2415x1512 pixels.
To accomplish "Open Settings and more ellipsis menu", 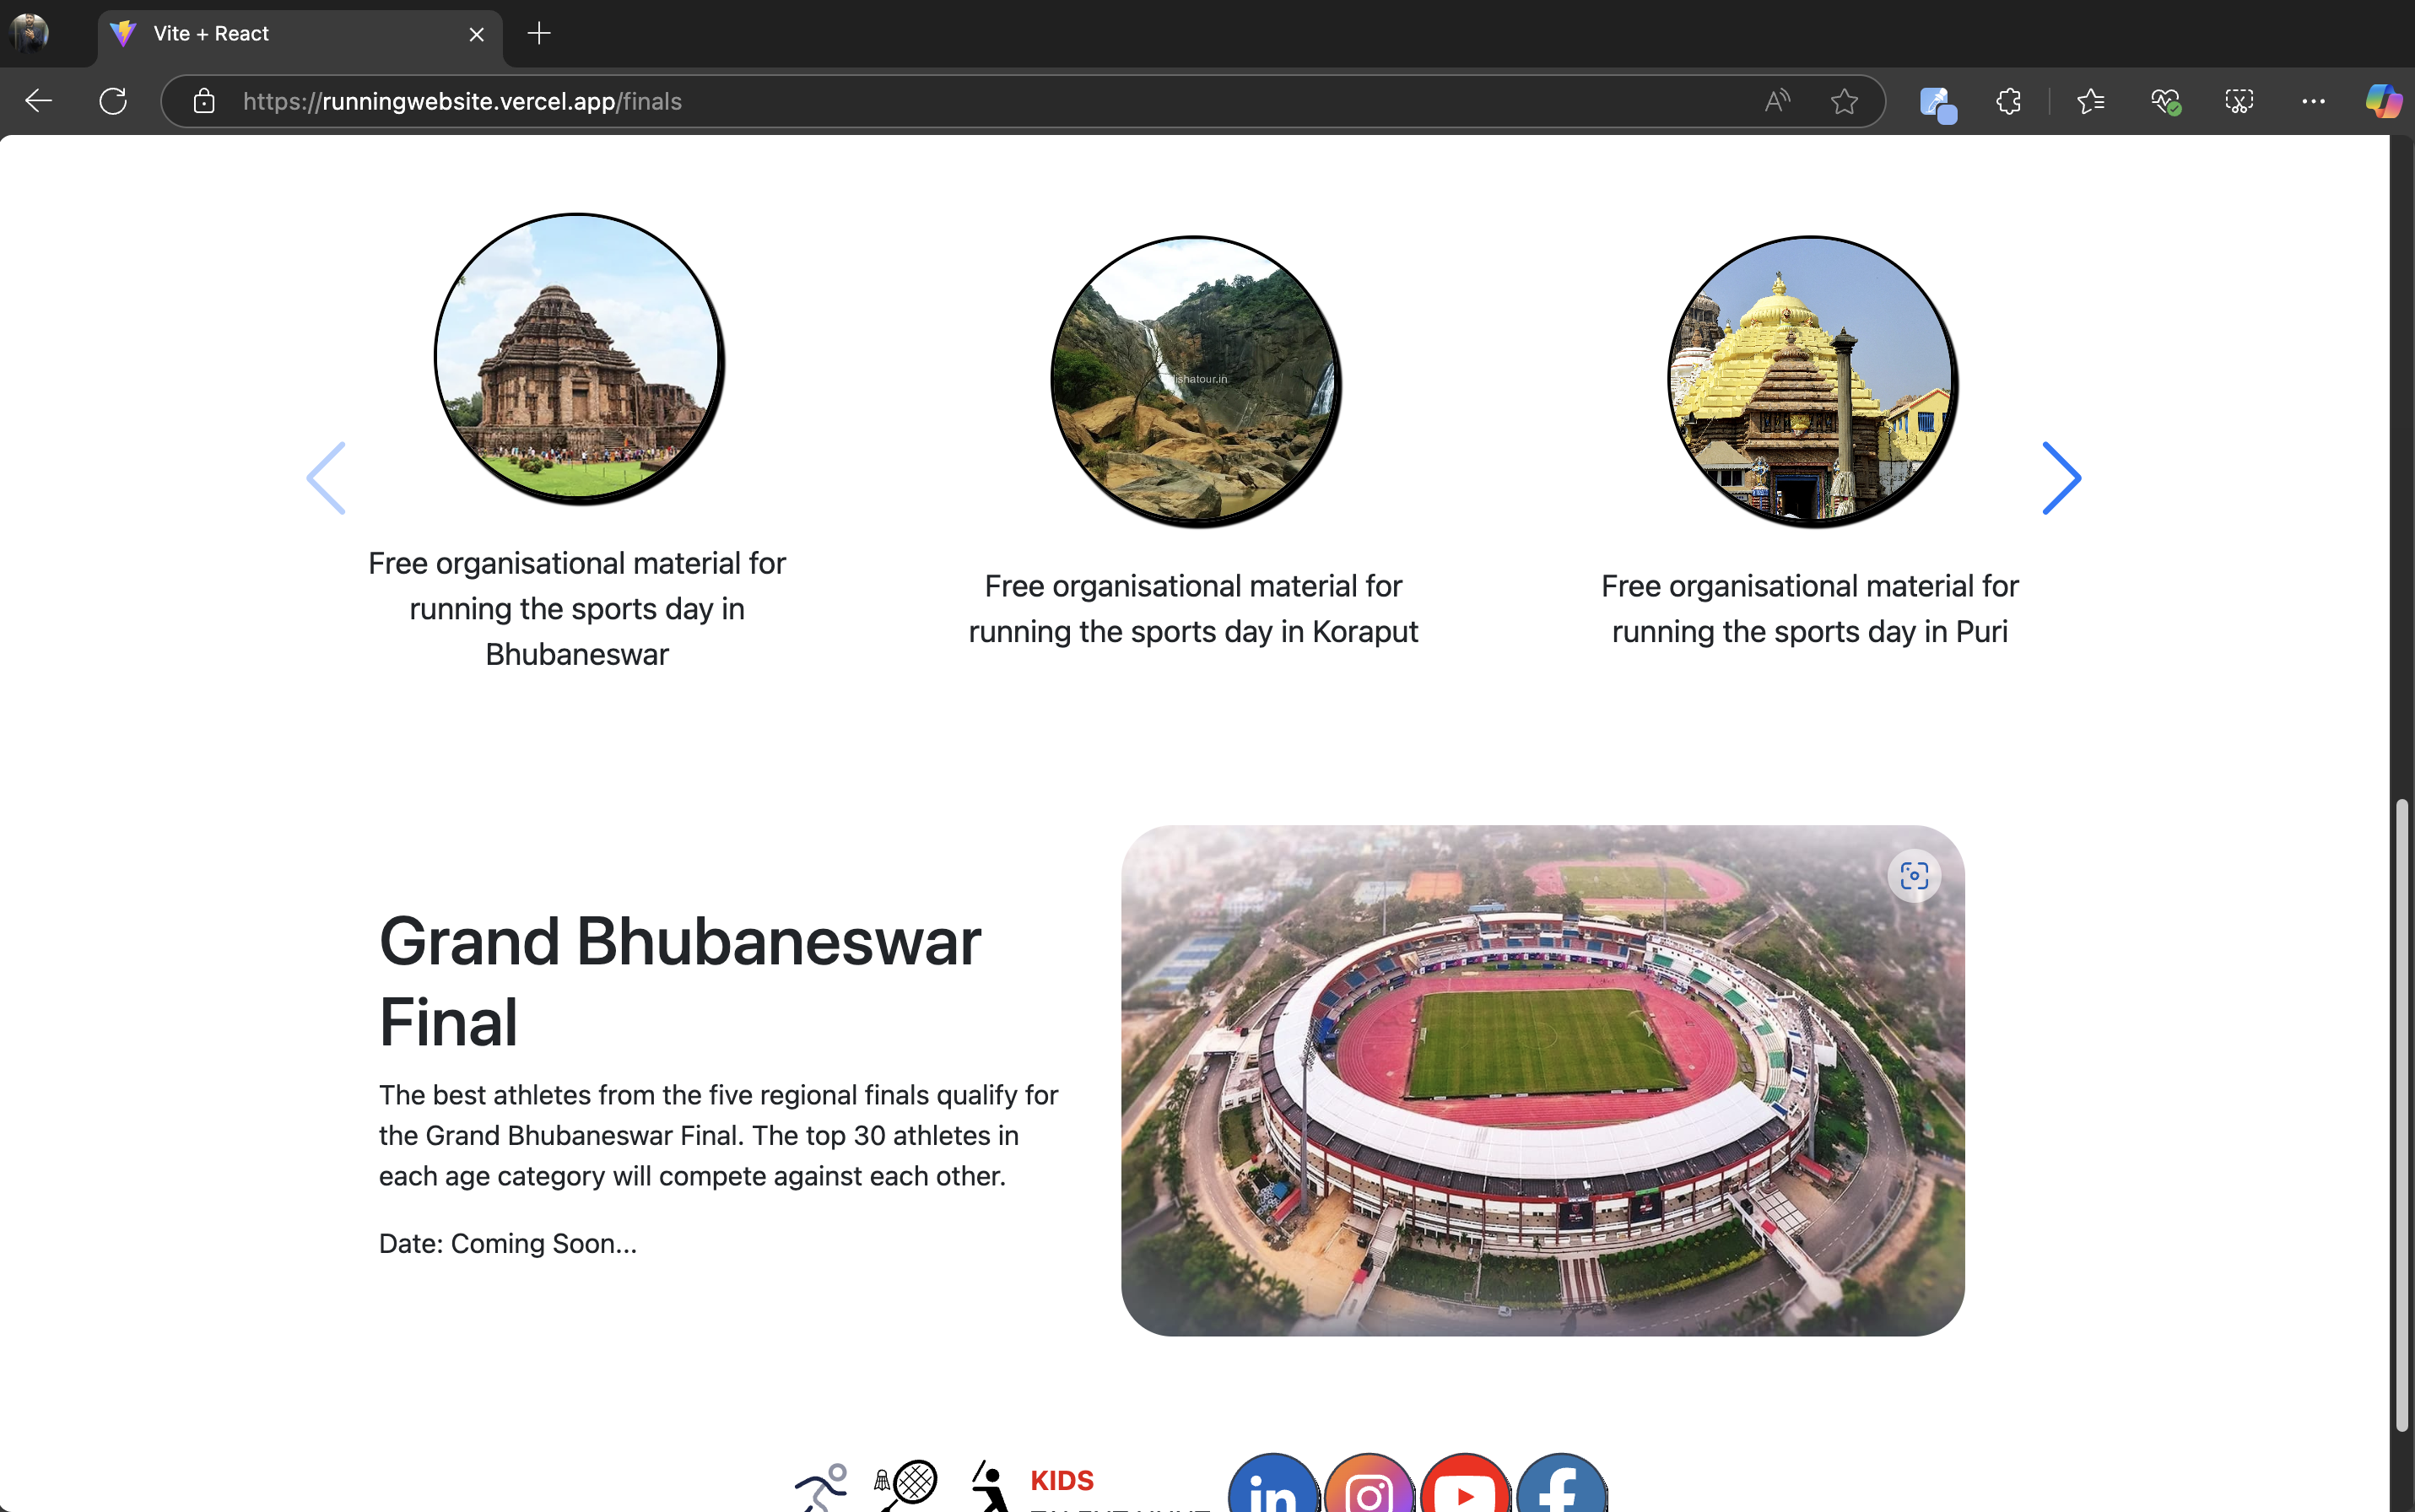I will pyautogui.click(x=2312, y=101).
